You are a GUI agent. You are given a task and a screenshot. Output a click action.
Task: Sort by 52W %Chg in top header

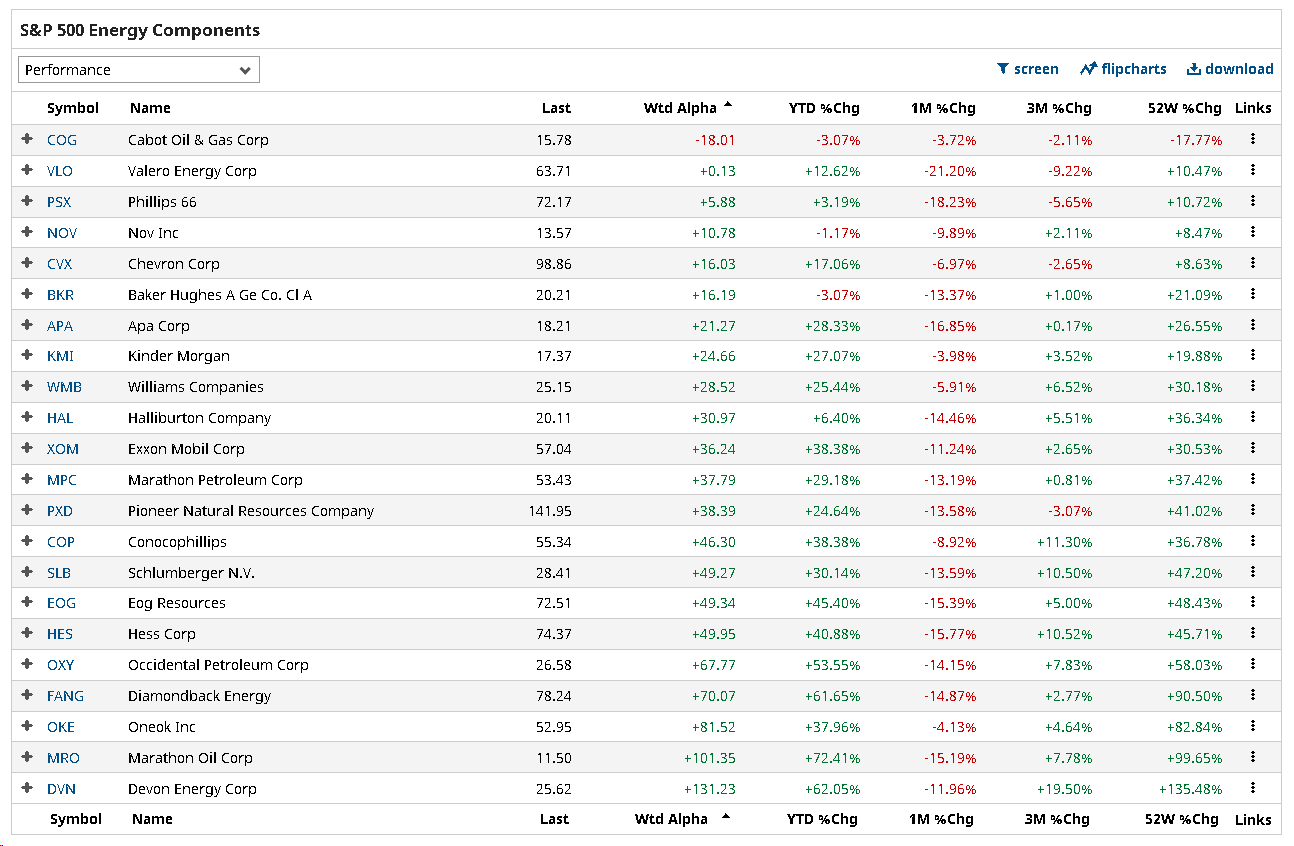tap(1184, 108)
